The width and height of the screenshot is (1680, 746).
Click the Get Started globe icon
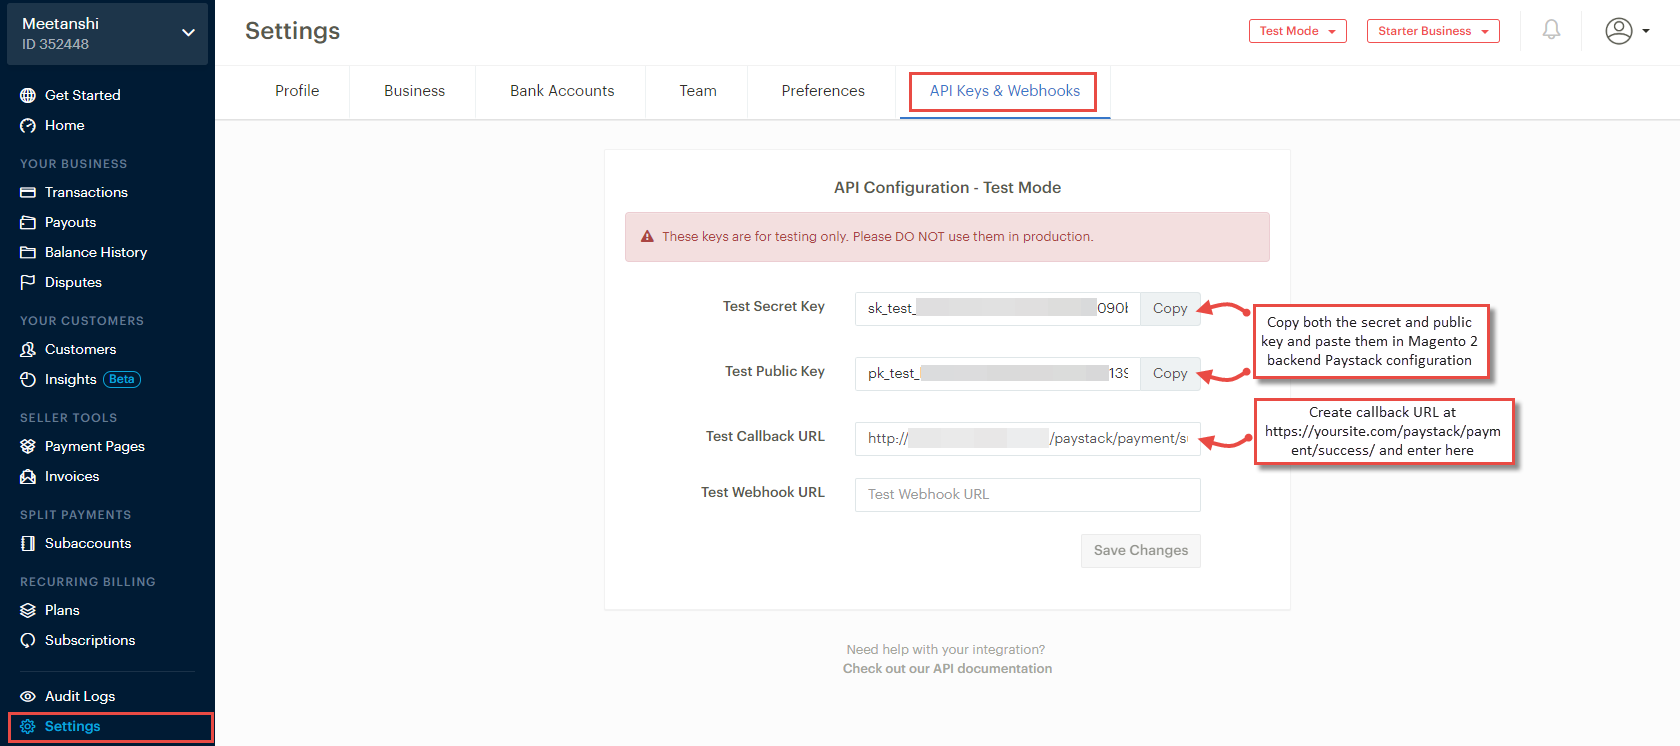click(x=28, y=95)
